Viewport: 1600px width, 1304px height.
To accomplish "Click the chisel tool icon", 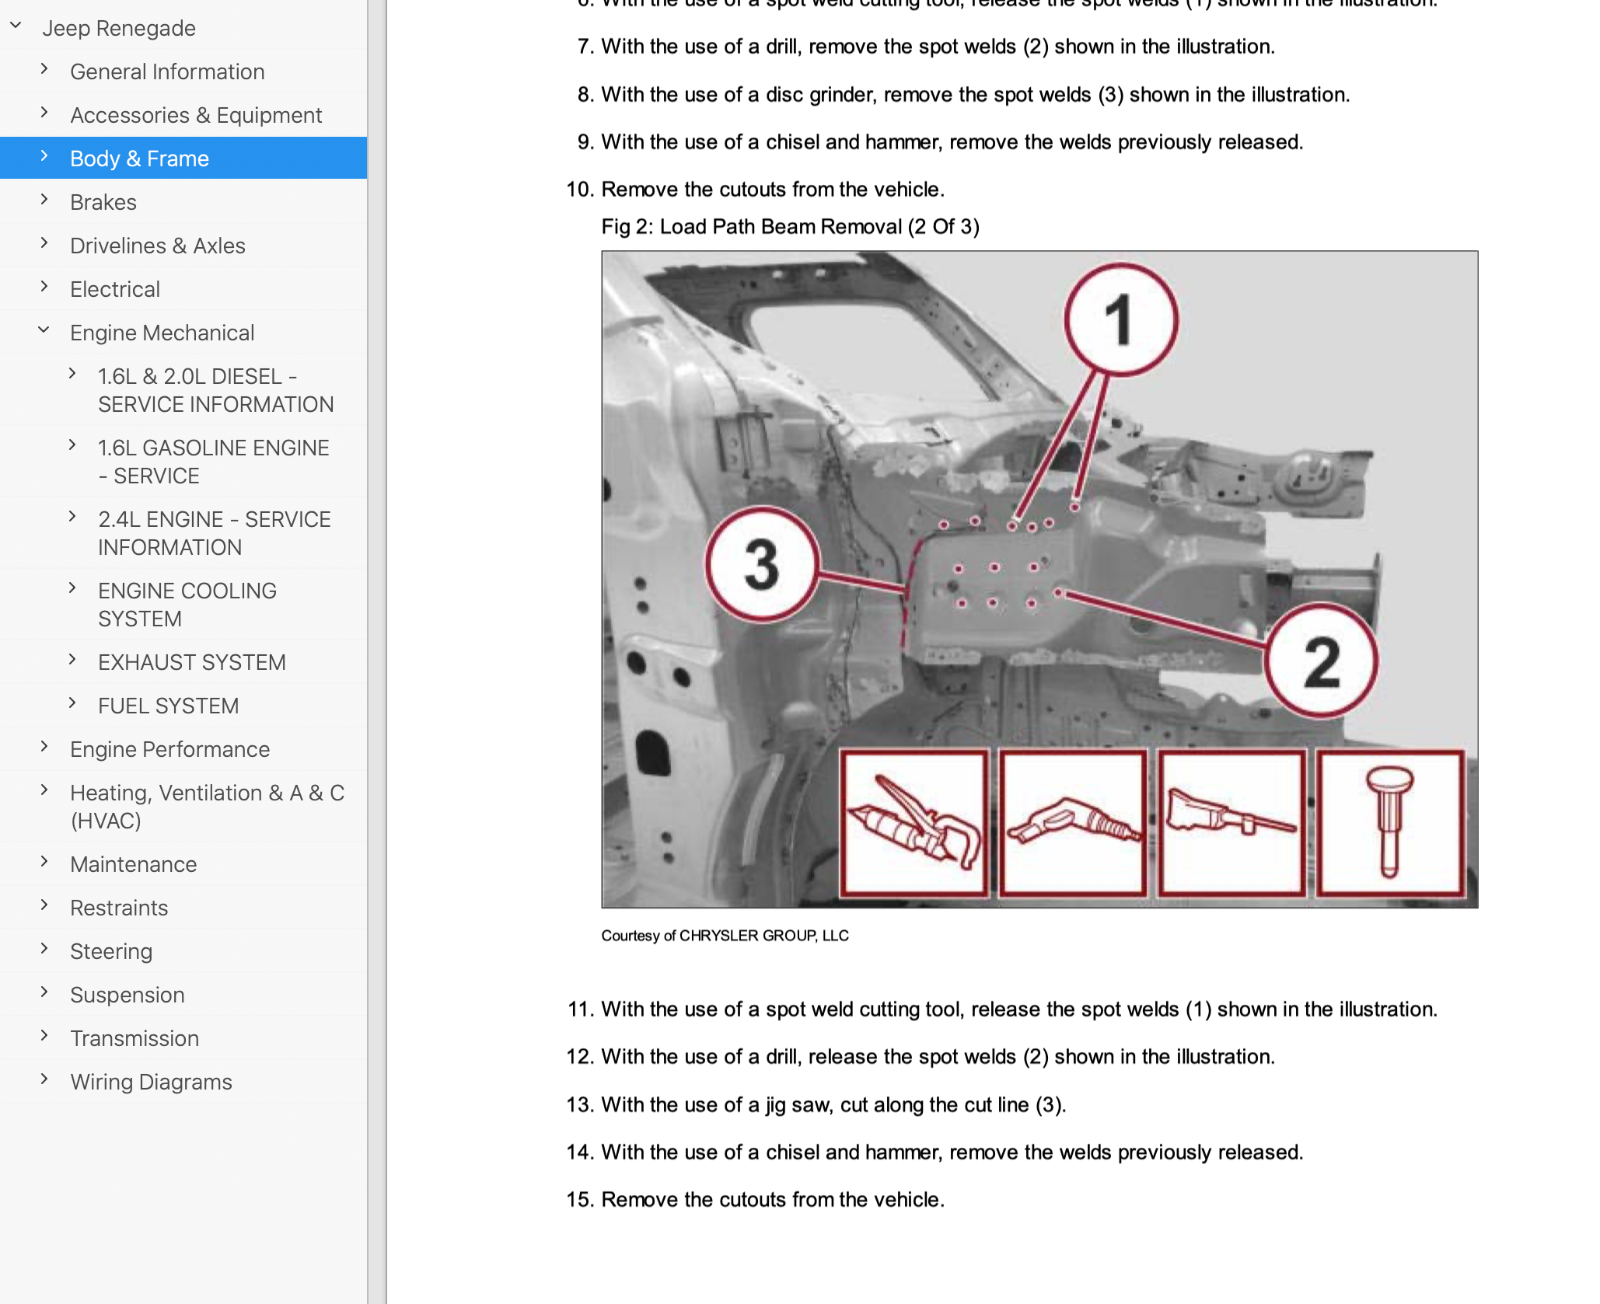I will [x=1390, y=823].
